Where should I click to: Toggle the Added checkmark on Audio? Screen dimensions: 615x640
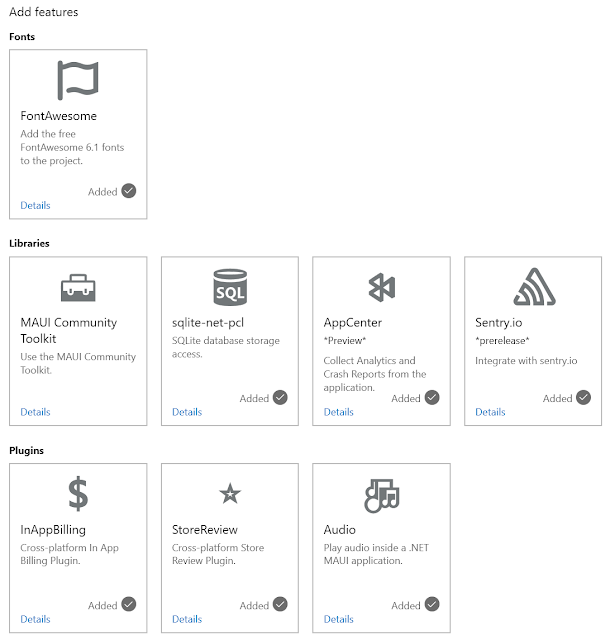click(x=432, y=604)
